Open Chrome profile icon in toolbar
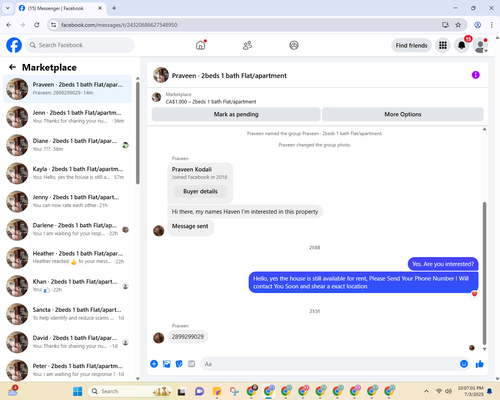Viewport: 500px width, 400px height. [477, 25]
